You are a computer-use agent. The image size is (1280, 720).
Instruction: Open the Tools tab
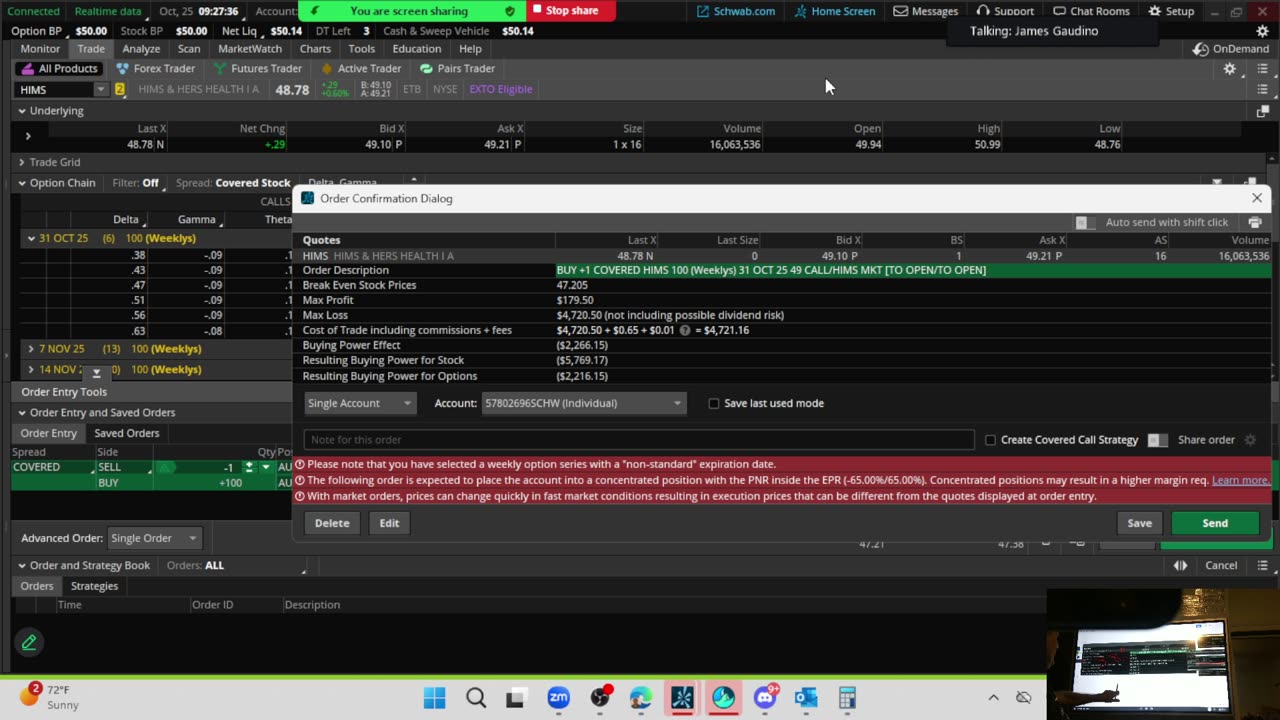click(362, 49)
